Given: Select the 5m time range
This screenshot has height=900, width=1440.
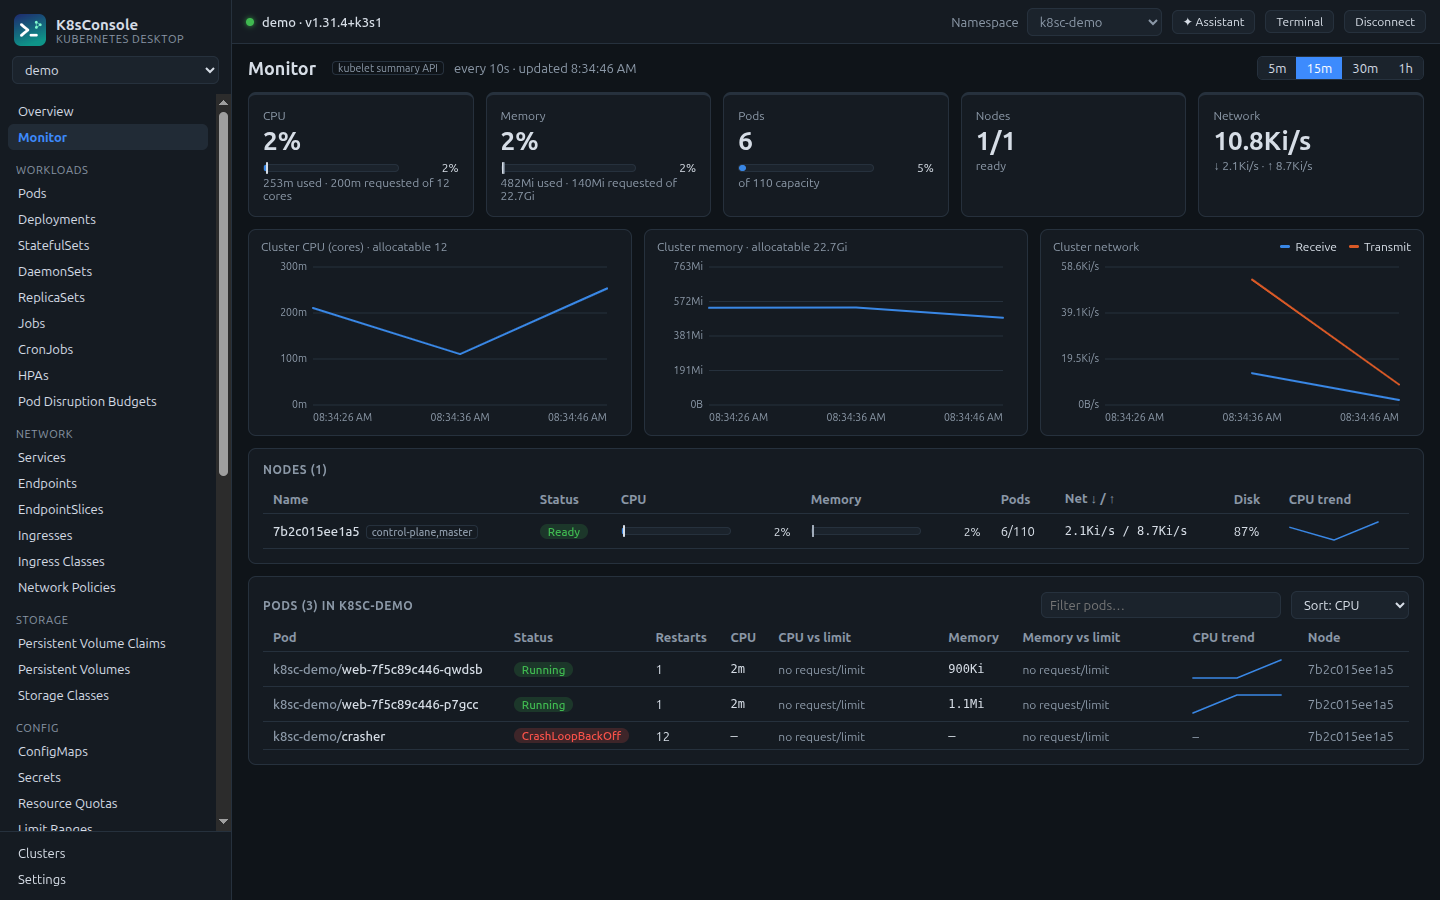Looking at the screenshot, I should click(1277, 68).
